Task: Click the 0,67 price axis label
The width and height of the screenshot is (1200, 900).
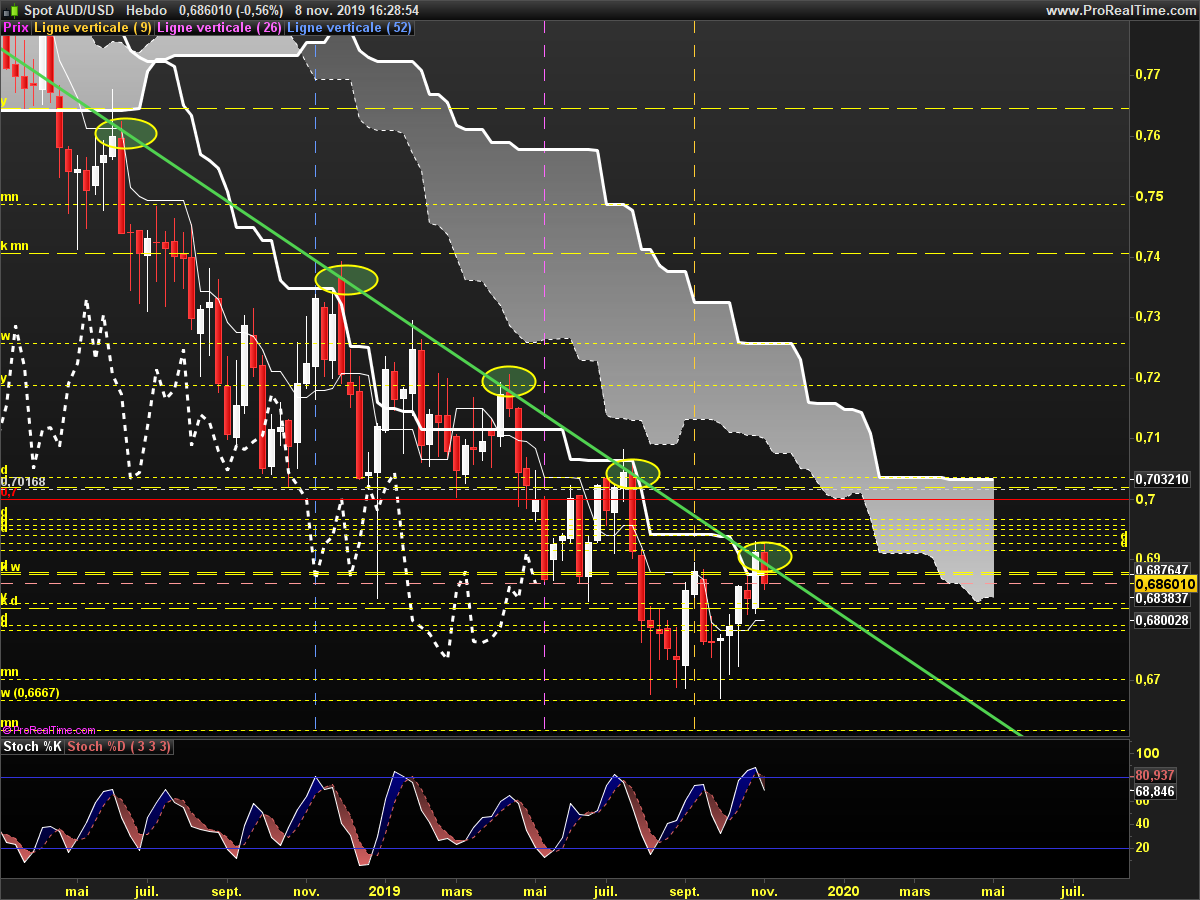Action: [x=1148, y=679]
